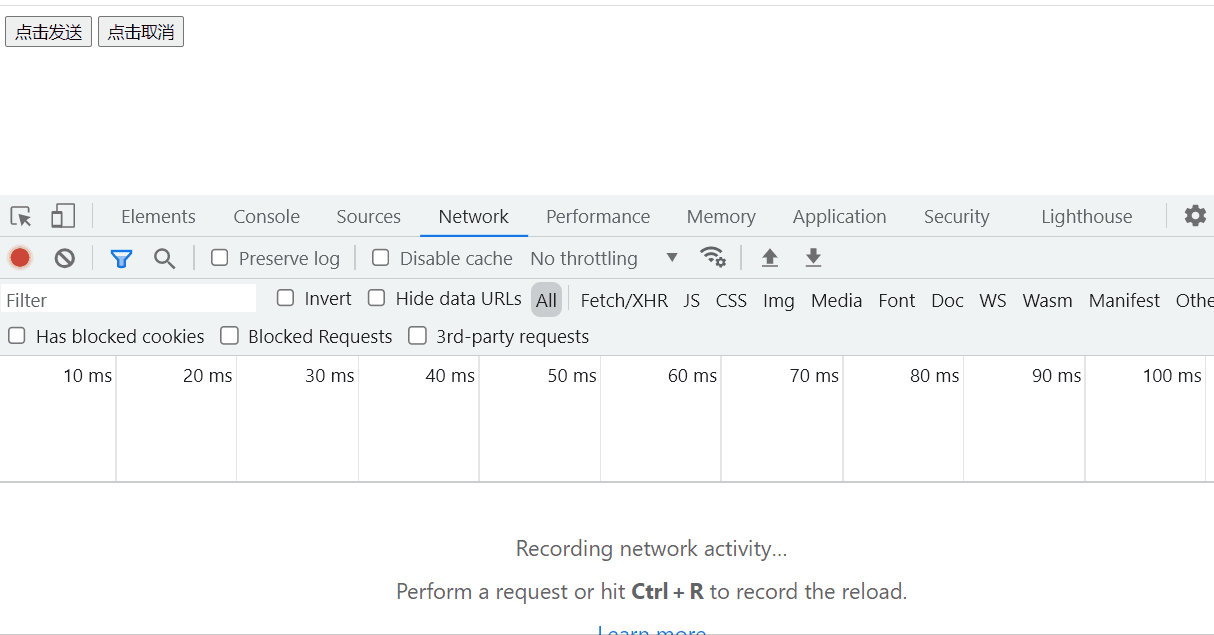
Task: Toggle the device toolbar icon
Action: tap(63, 216)
